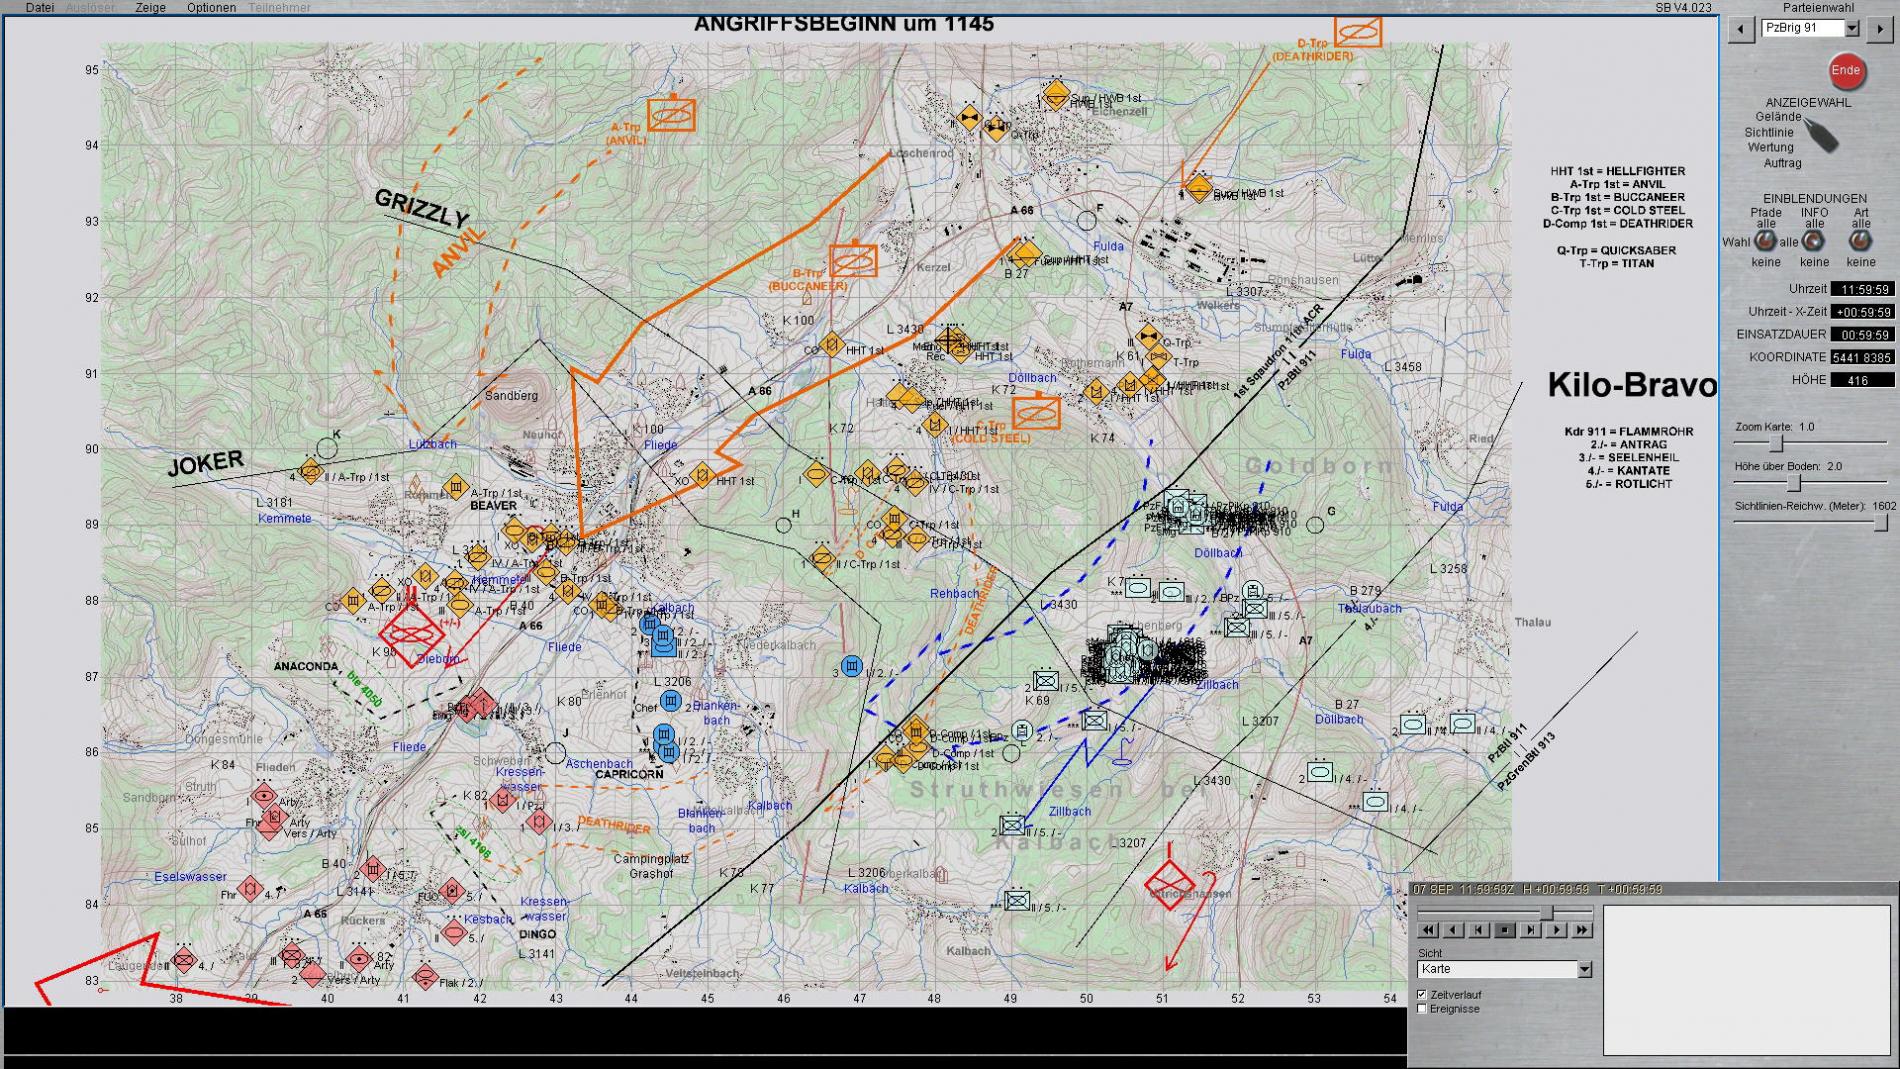Toggle the INFO overlay knob
Viewport: 1900px width, 1069px height.
(1813, 241)
